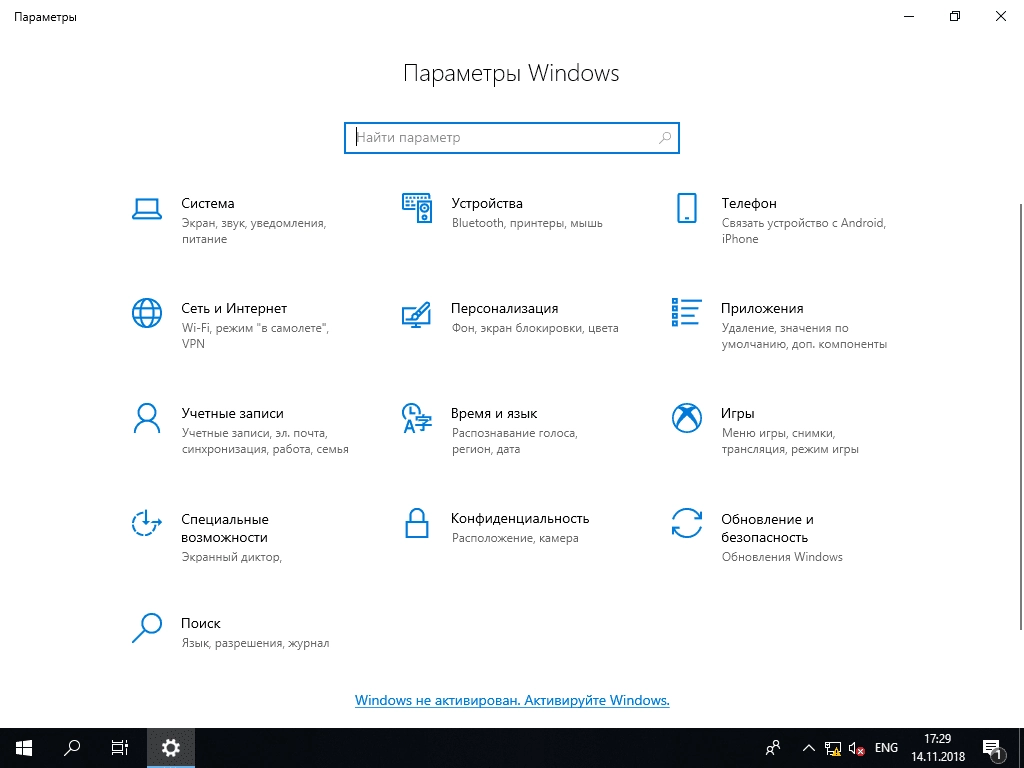Open the Телефон settings title
Screen dimensions: 1024x768
(749, 203)
